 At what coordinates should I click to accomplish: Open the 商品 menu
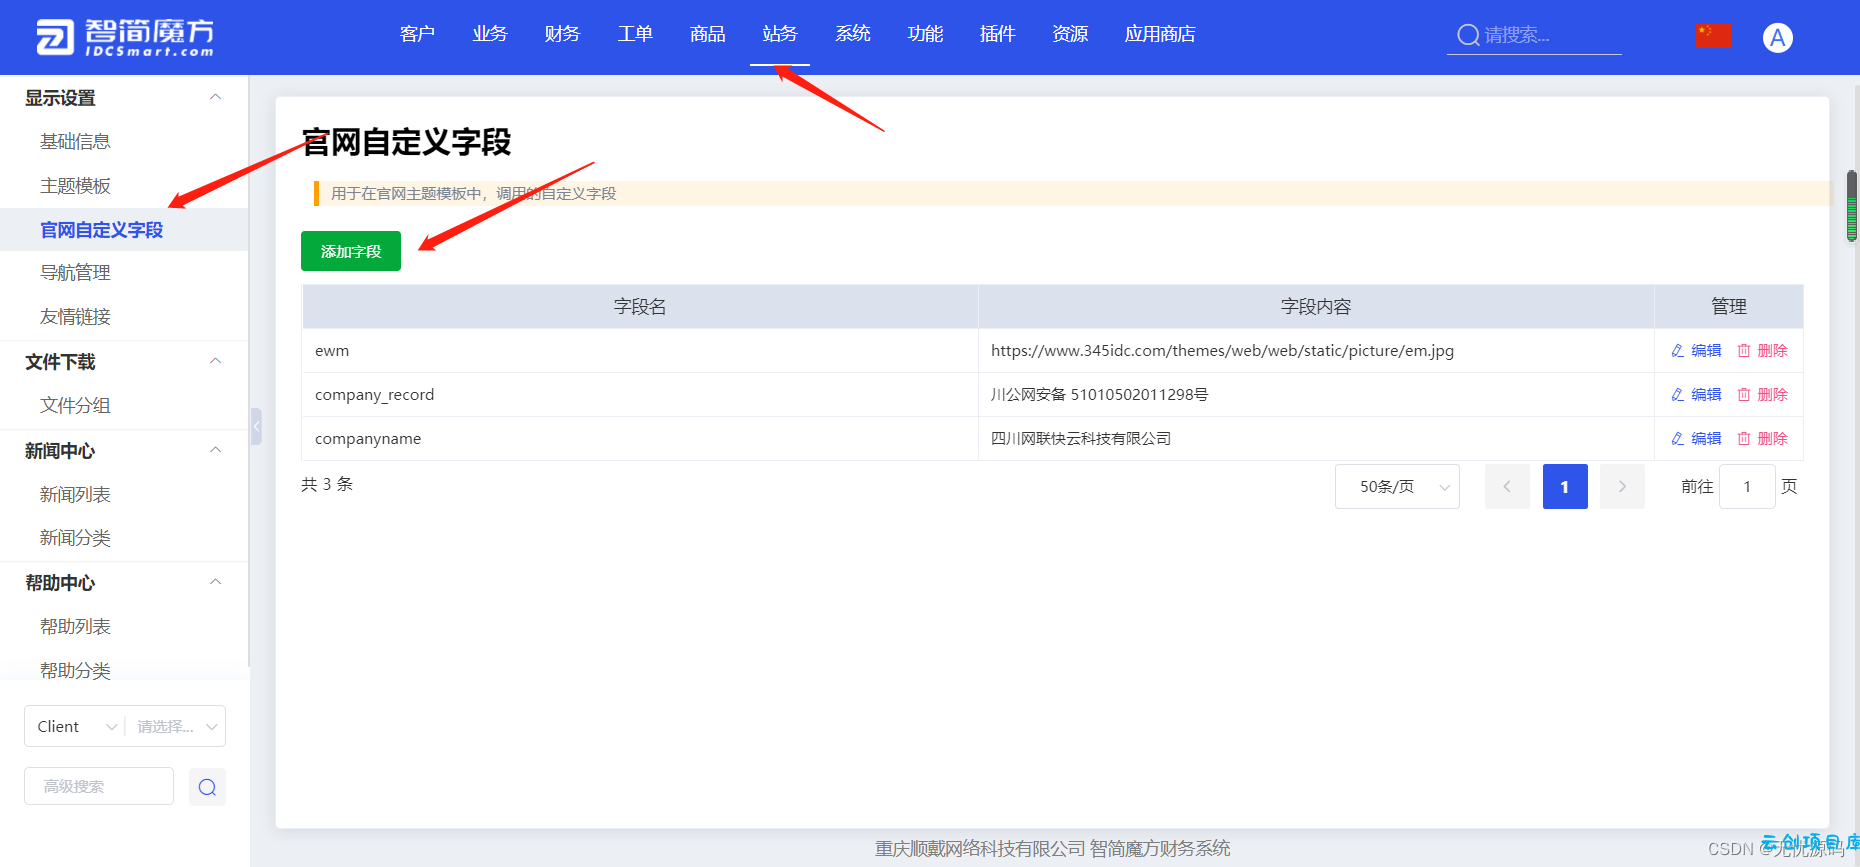[x=707, y=34]
